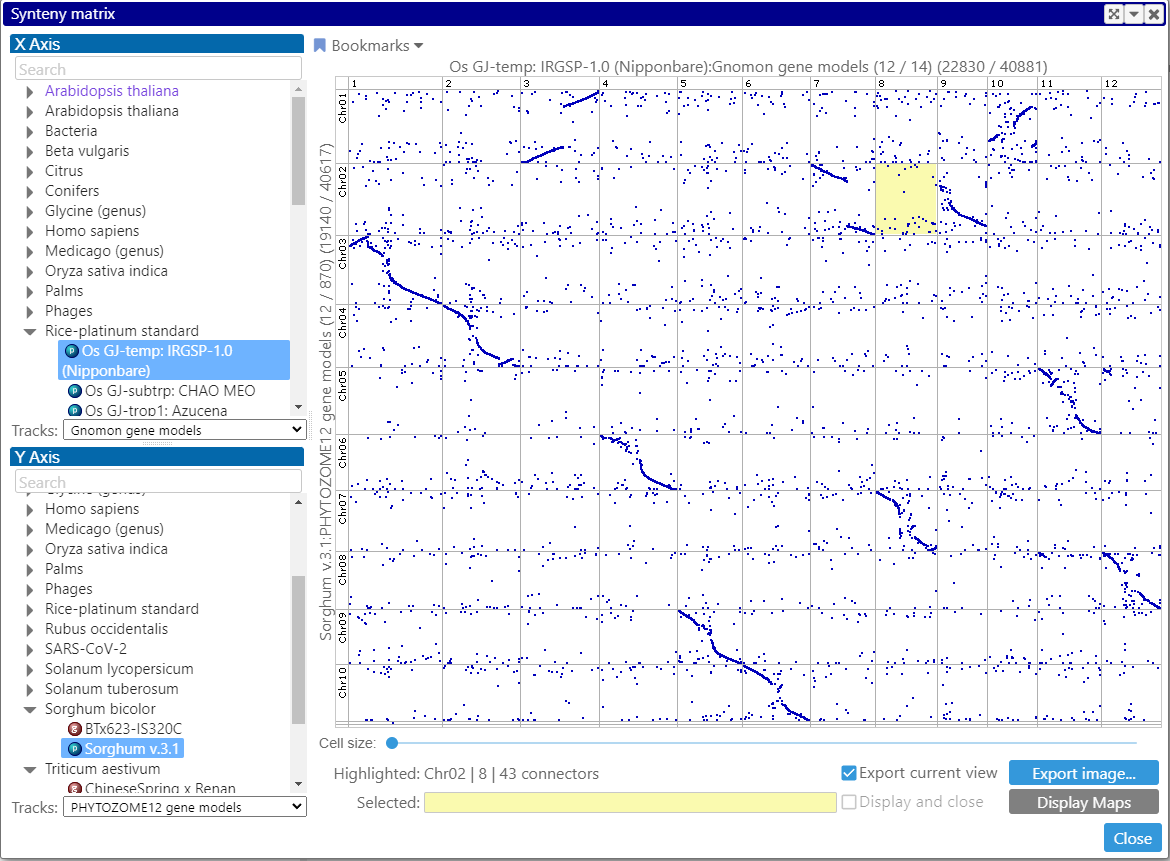1170x861 pixels.
Task: Select ChineseSpring x Renan map
Action: click(160, 789)
